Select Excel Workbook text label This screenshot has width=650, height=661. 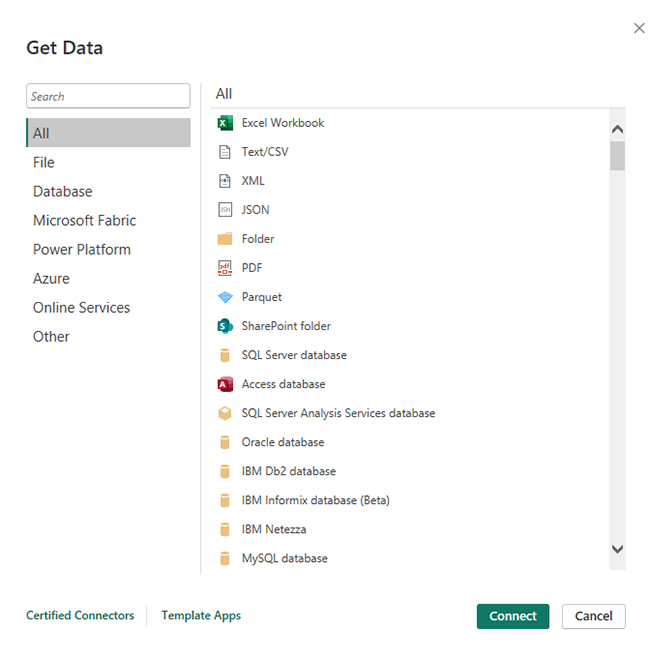point(283,123)
